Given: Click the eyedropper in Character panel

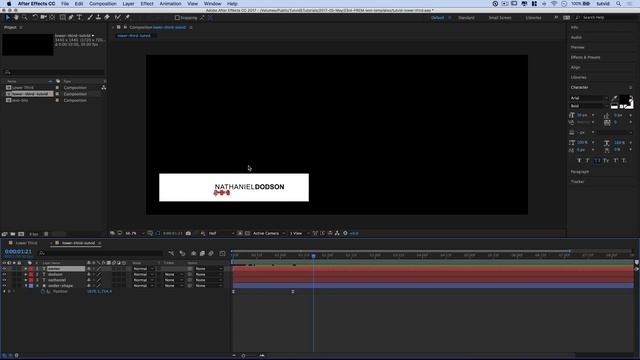Looking at the screenshot, I should pyautogui.click(x=614, y=98).
